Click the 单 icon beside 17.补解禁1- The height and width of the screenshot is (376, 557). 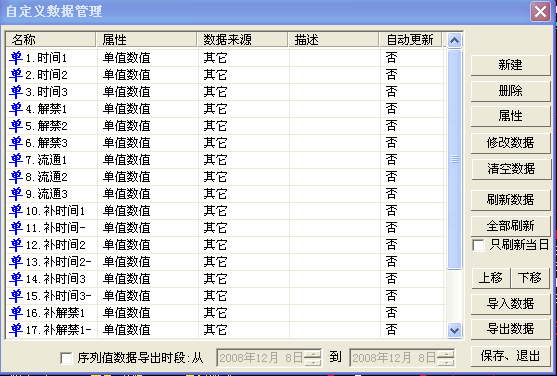(x=16, y=330)
